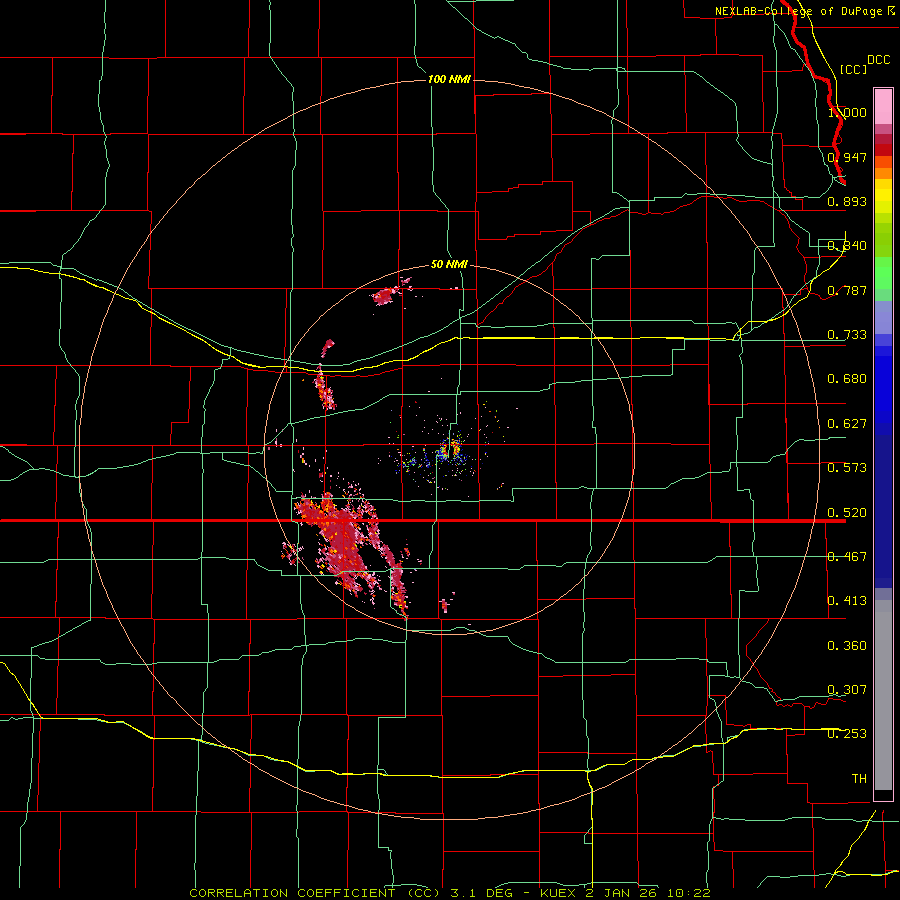
Task: Pick the light pink swatch atop color scale
Action: [x=883, y=106]
